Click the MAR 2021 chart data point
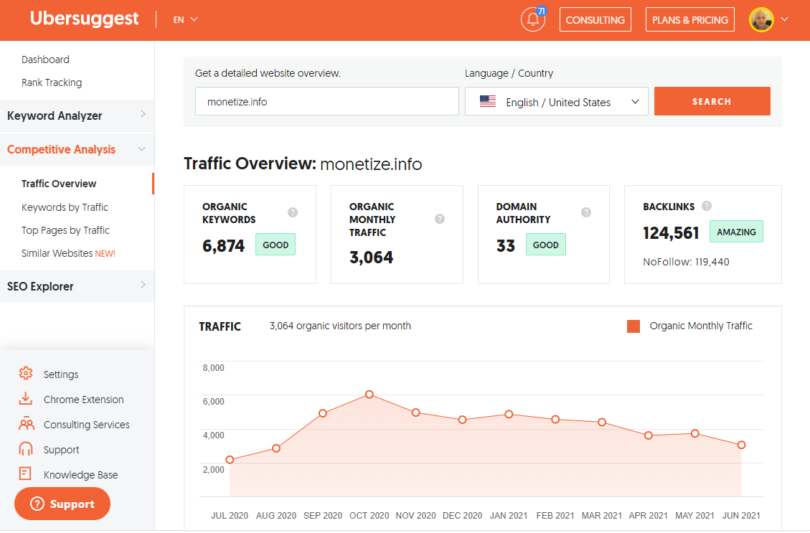 tap(602, 422)
